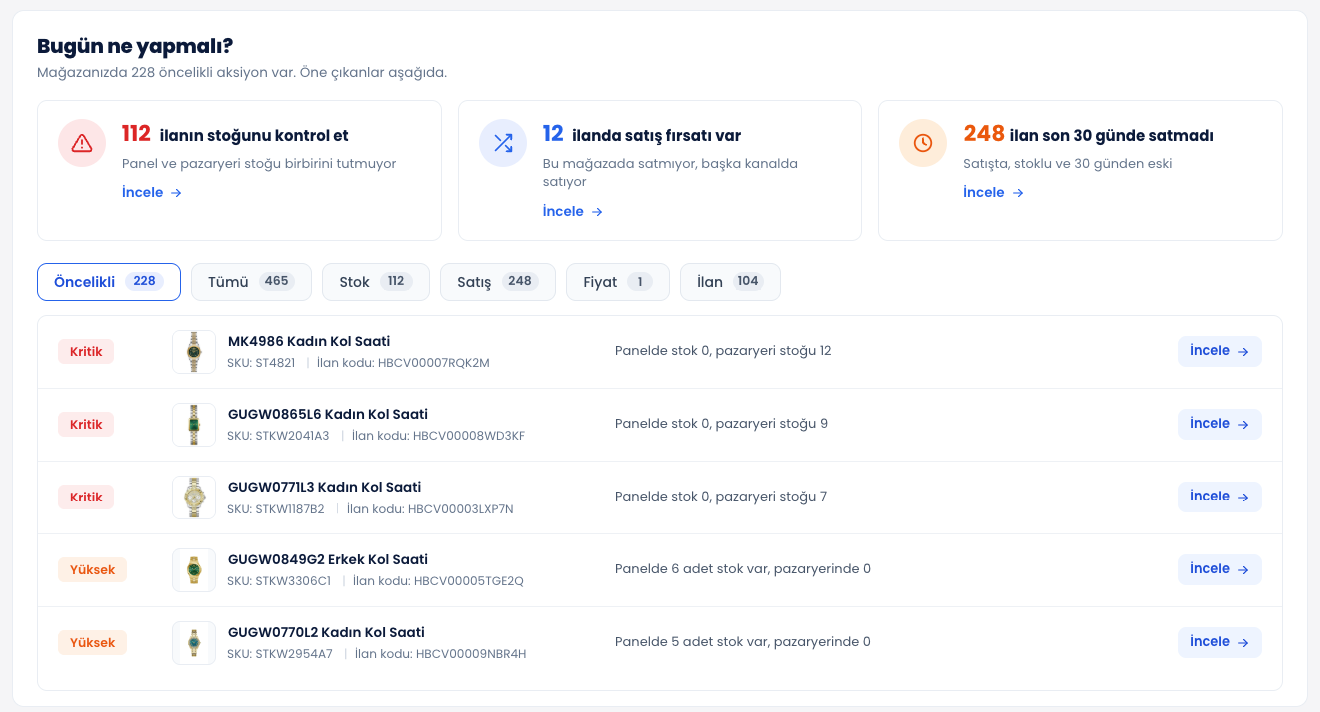This screenshot has width=1320, height=712.
Task: Click the title GUGW0865L6 Kadın Kol Saati
Action: 328,415
